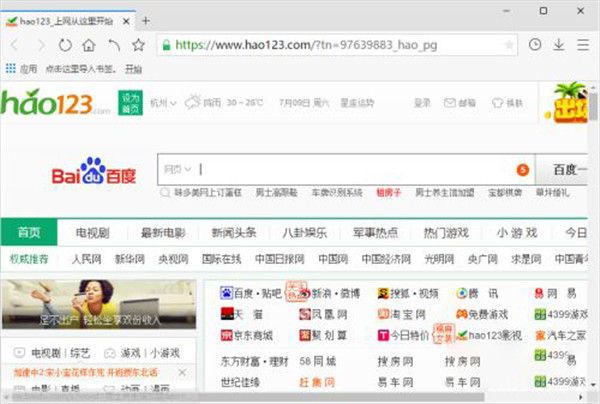600x404 pixels.
Task: Open a new tab with plus button
Action: point(145,21)
